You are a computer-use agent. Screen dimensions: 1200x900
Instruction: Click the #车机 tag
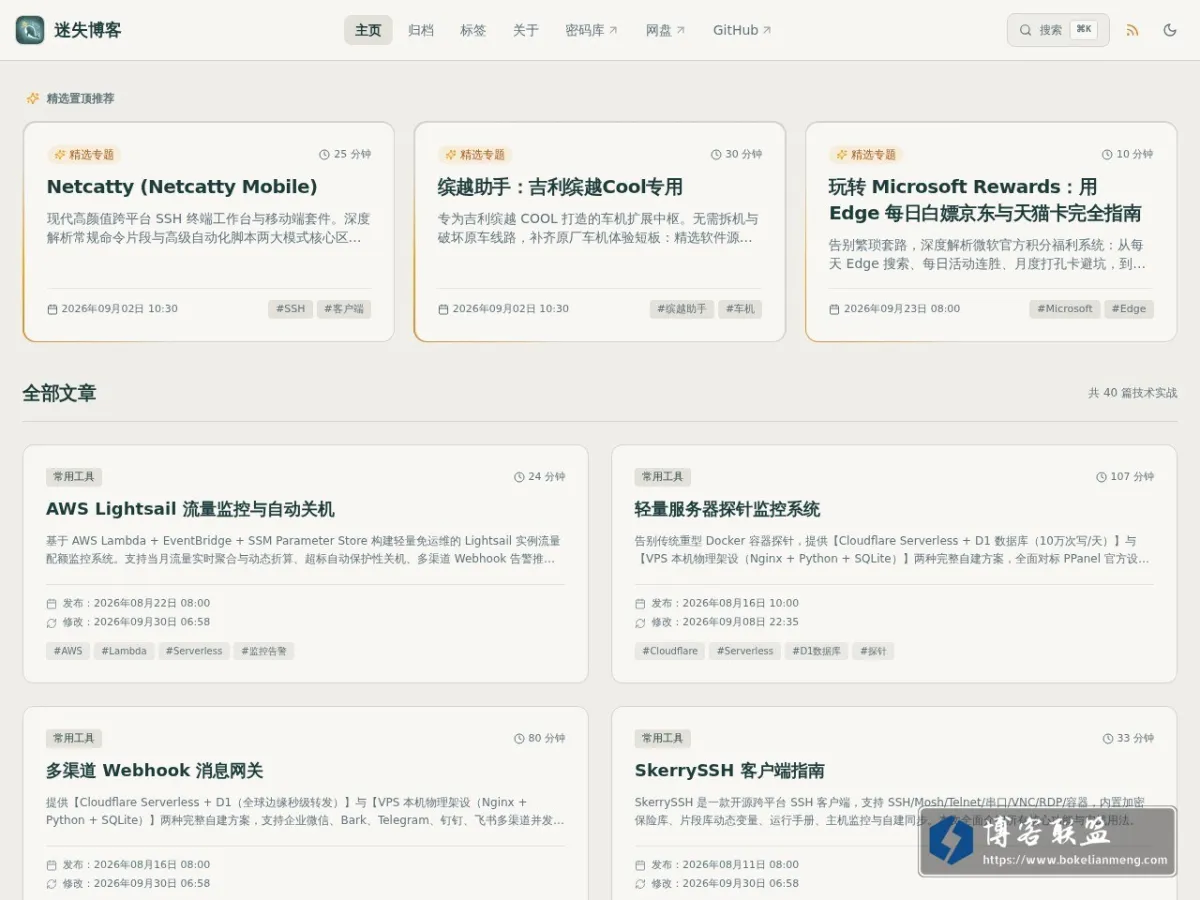point(740,309)
